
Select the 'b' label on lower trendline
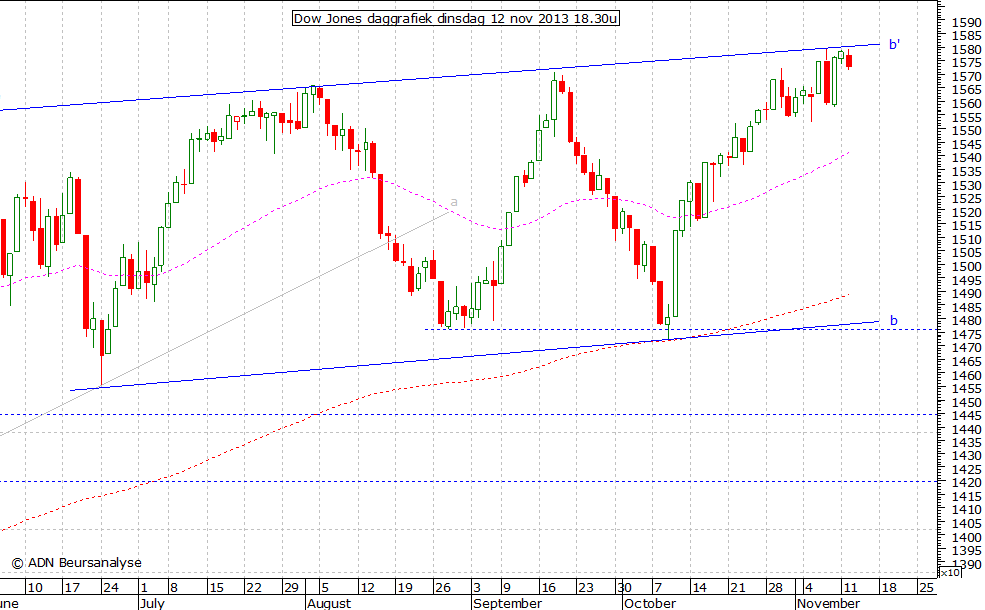coord(894,321)
